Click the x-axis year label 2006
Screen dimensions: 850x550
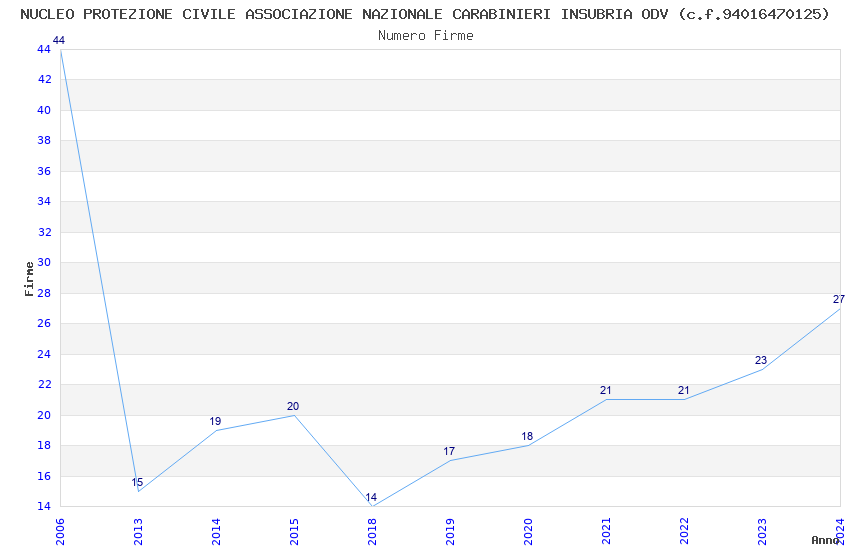coord(60,532)
